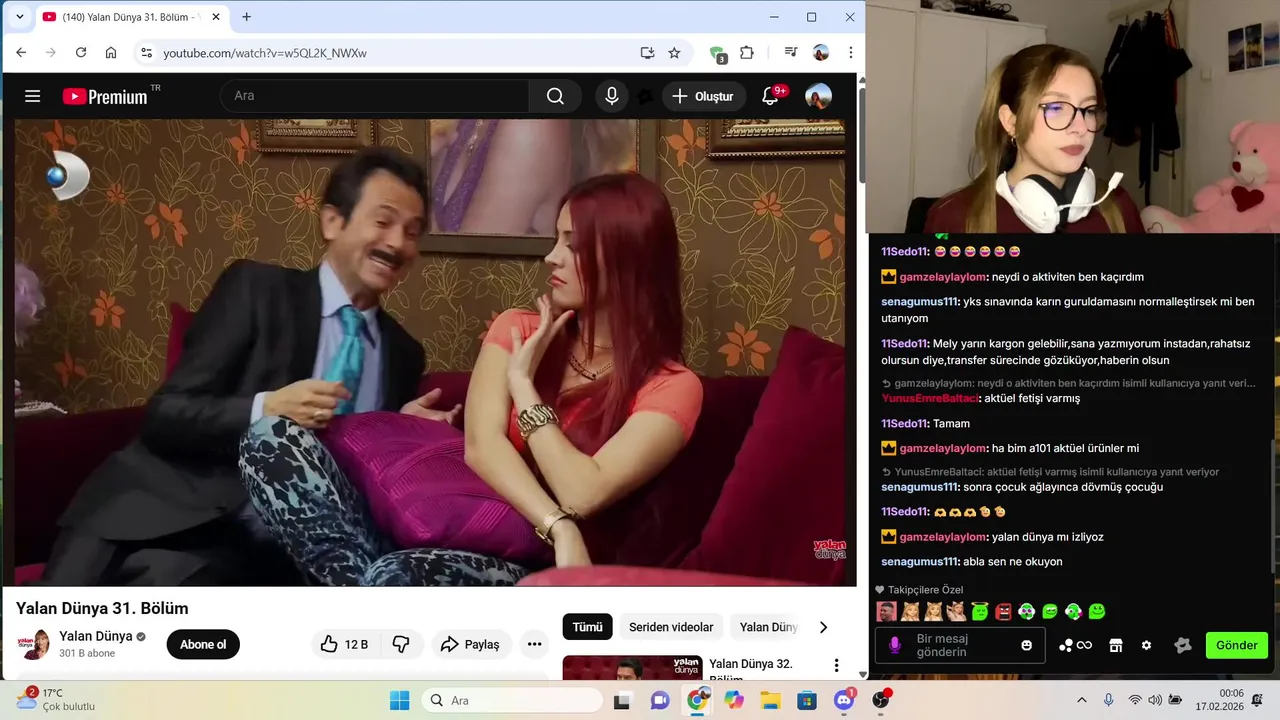Click the Oluştur create button
This screenshot has height=720, width=1280.
[x=703, y=96]
